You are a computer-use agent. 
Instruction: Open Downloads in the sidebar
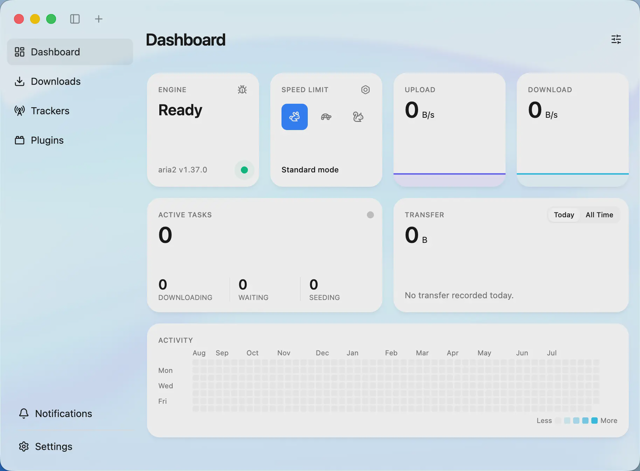[70, 81]
